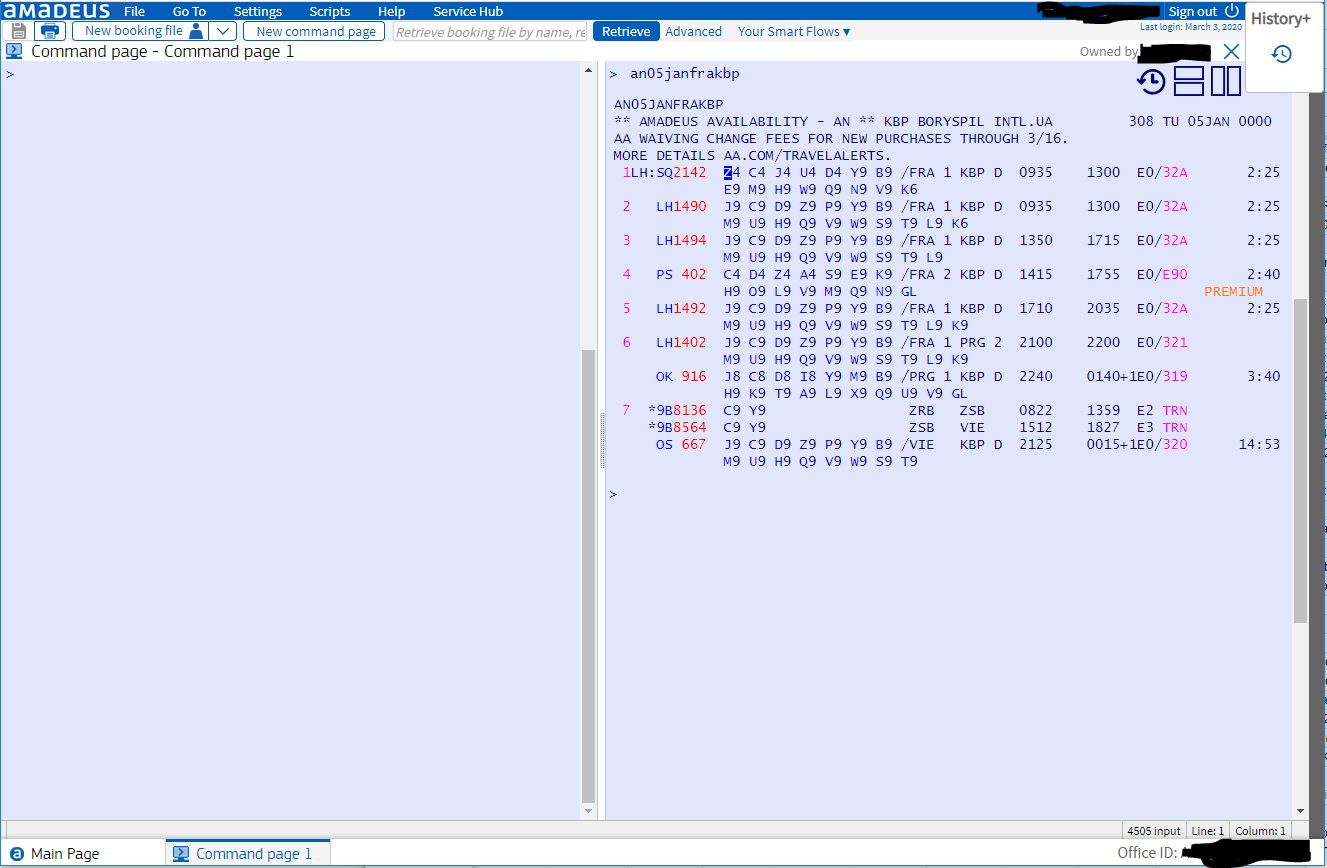Click the Line: 1 status bar entry
The height and width of the screenshot is (868, 1327).
tap(1207, 831)
